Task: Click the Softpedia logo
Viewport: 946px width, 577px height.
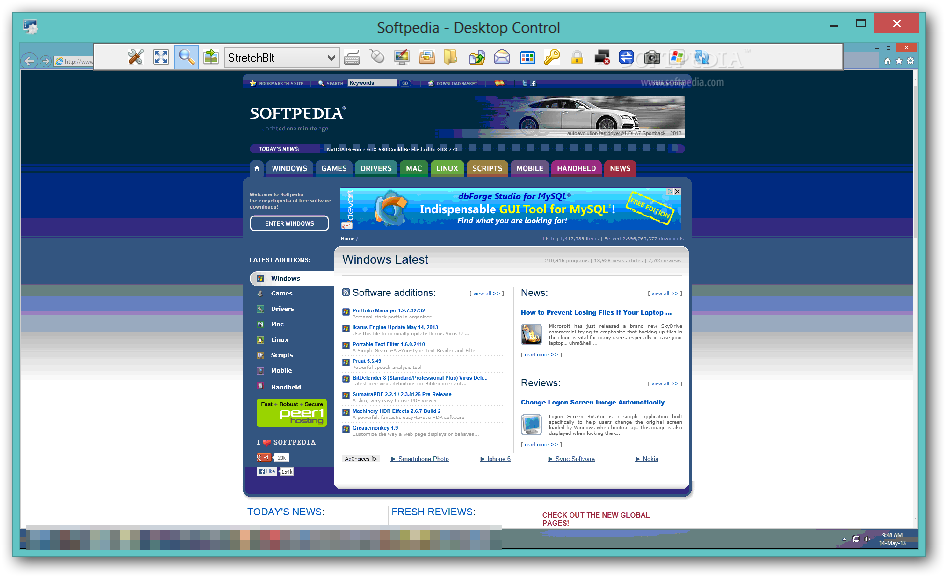Action: pos(297,113)
